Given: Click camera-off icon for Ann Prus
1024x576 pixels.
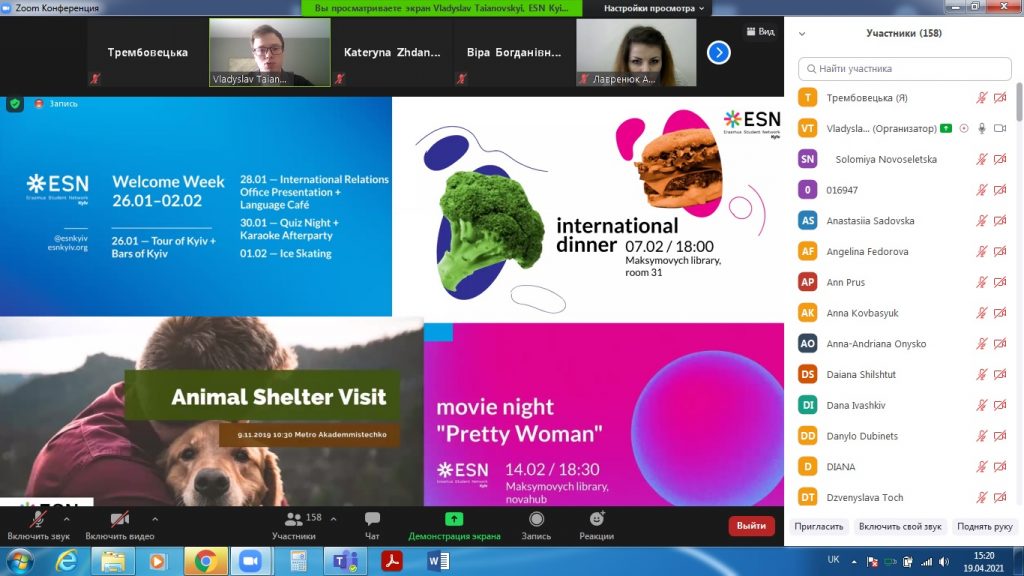Looking at the screenshot, I should (x=1000, y=282).
